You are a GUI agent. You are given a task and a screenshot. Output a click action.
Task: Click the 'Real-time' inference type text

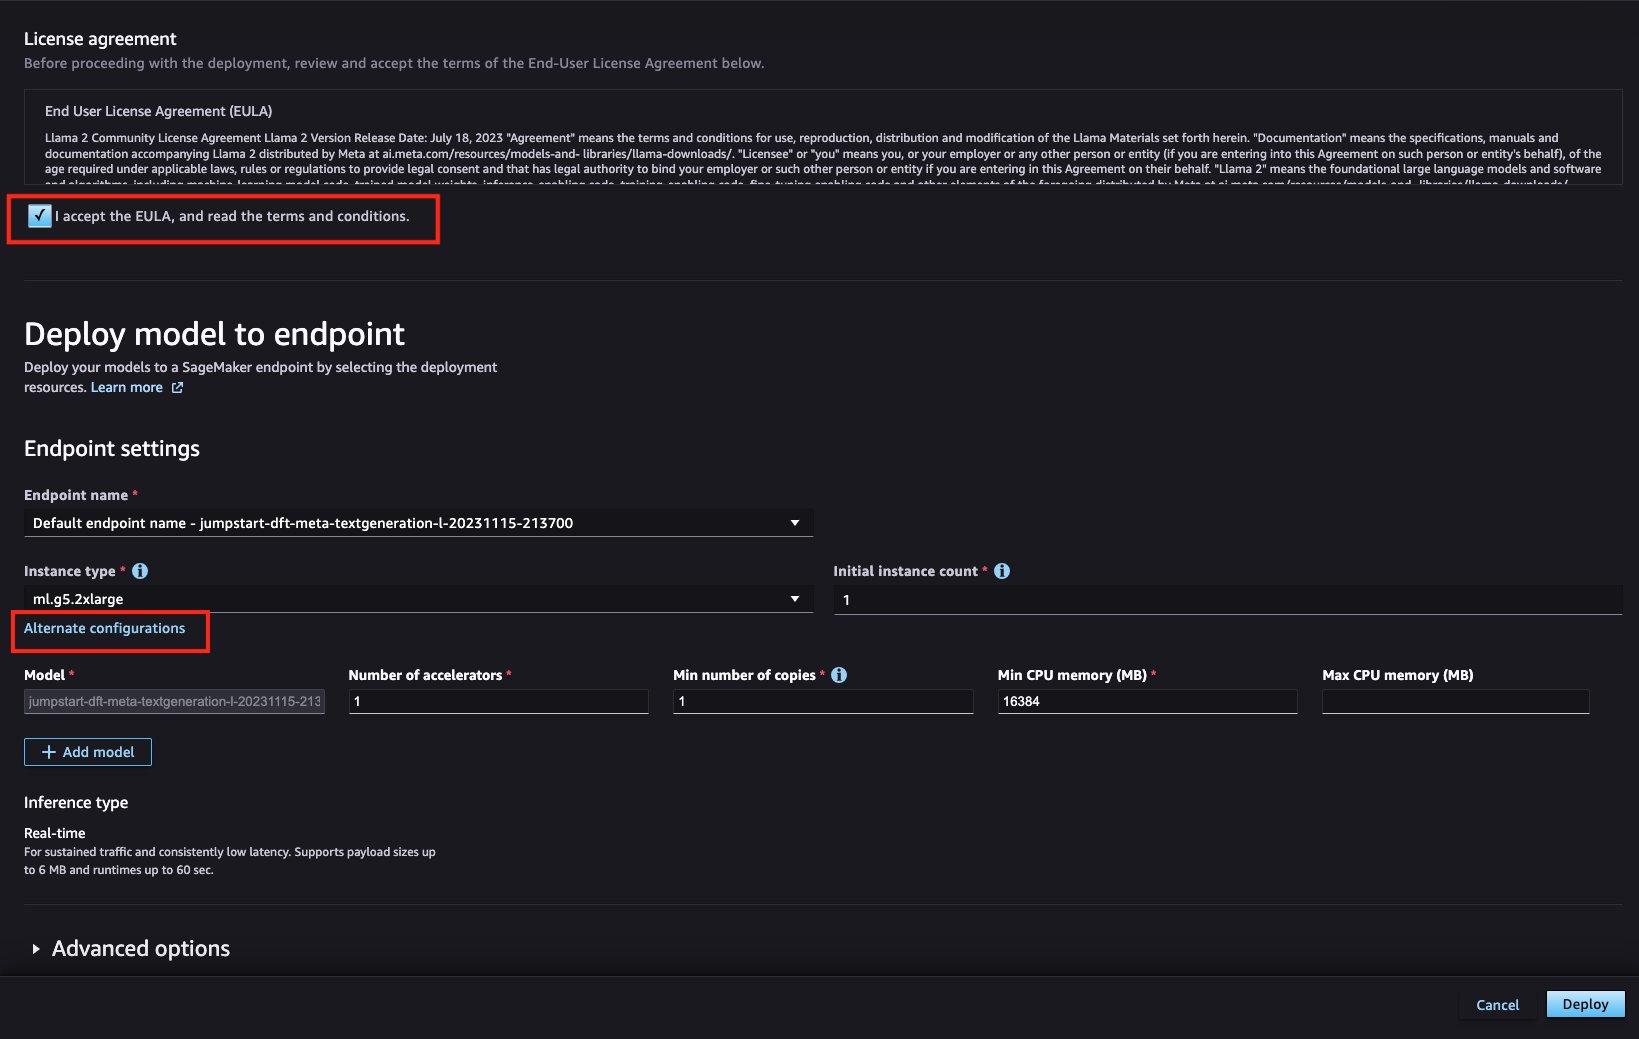[55, 833]
